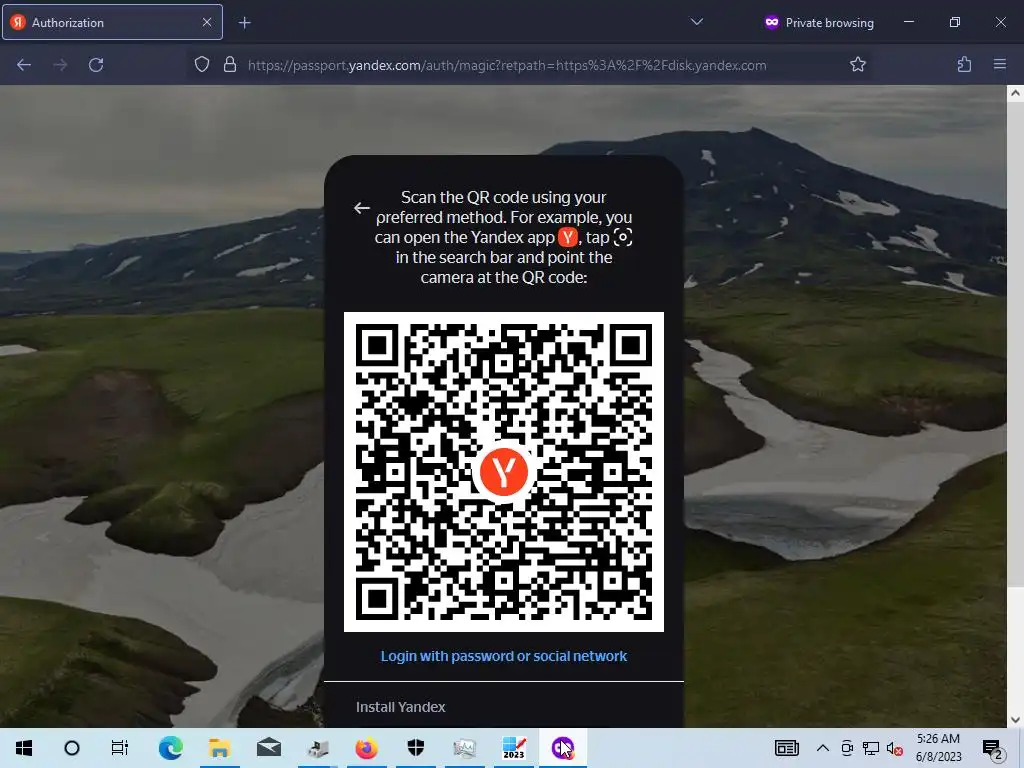Viewport: 1024px width, 768px height.
Task: Open Windows Security shield in the taskbar
Action: pyautogui.click(x=415, y=748)
